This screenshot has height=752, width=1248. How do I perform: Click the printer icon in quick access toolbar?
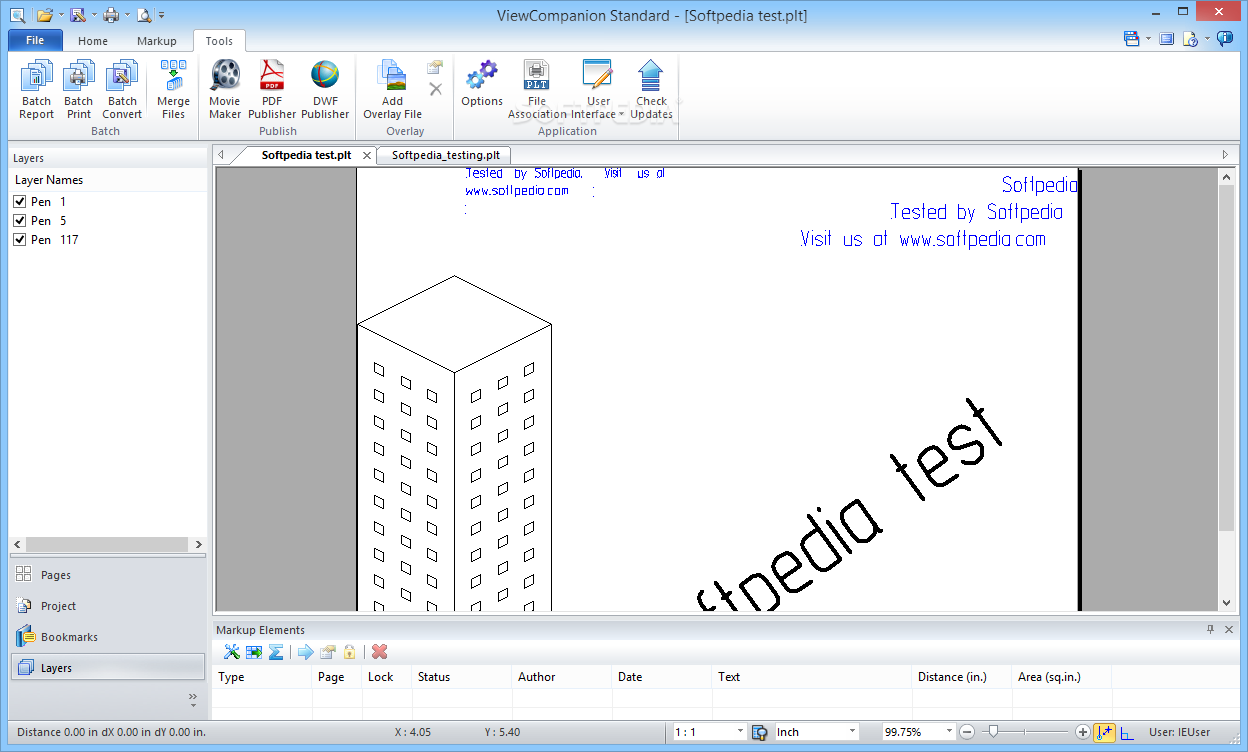[x=111, y=14]
